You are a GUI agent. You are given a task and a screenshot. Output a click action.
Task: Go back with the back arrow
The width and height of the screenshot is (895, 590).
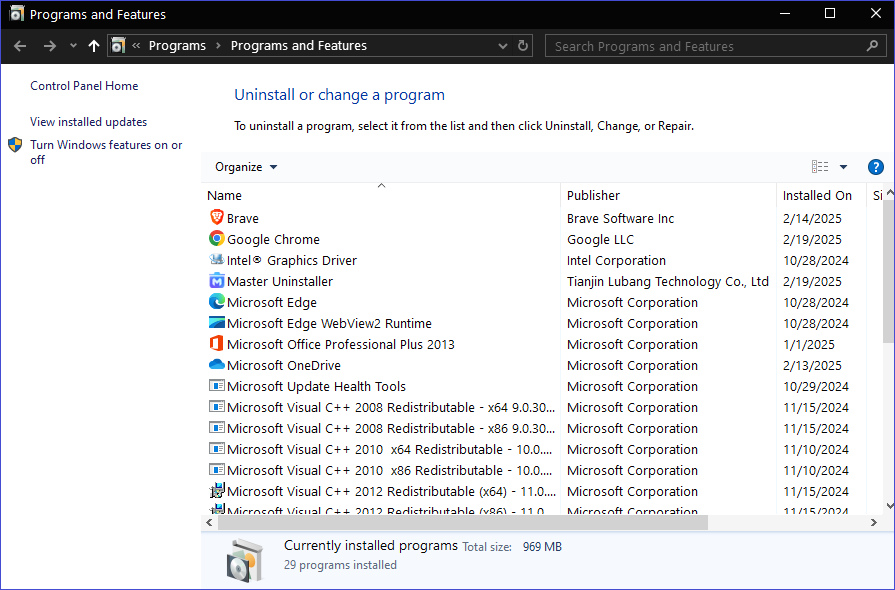20,46
